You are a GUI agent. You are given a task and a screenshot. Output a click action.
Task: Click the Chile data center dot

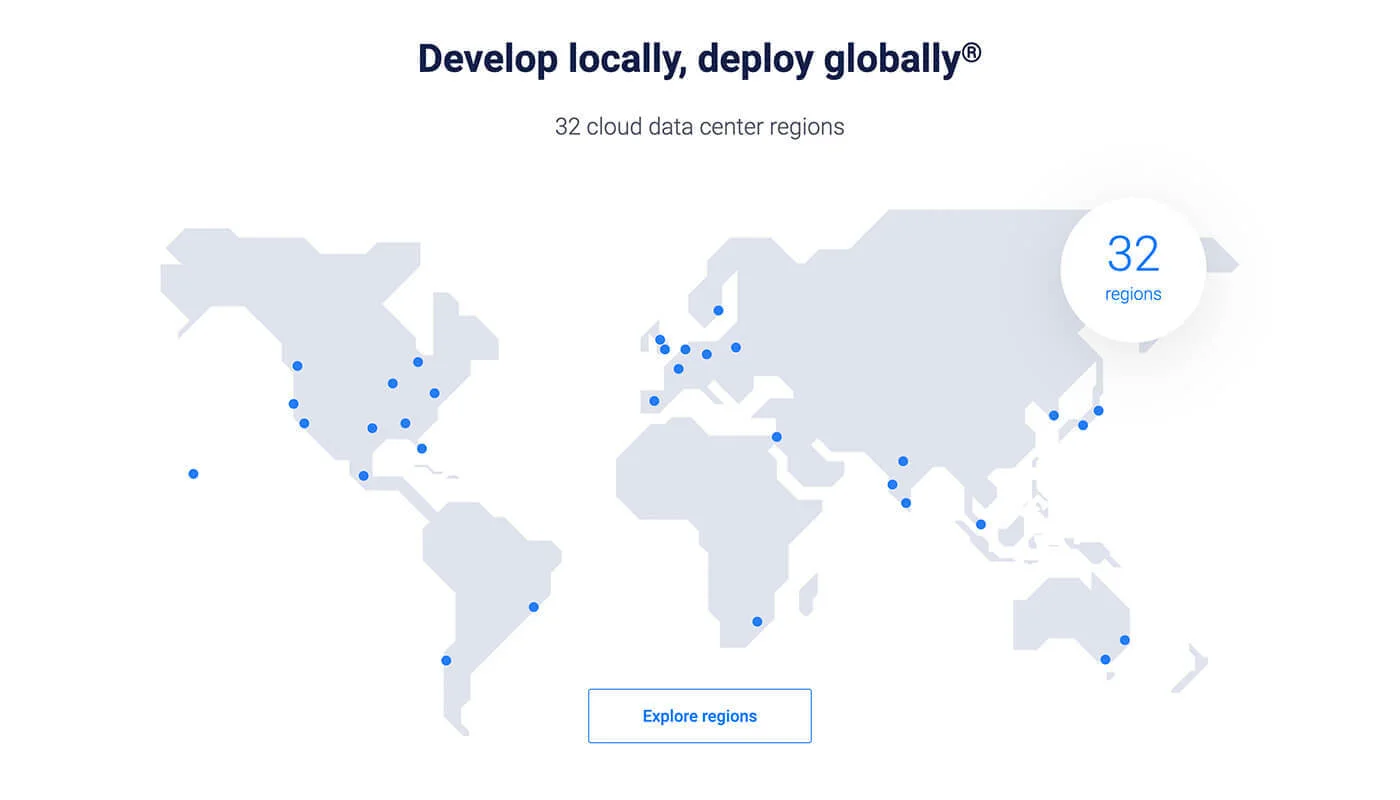pos(446,660)
